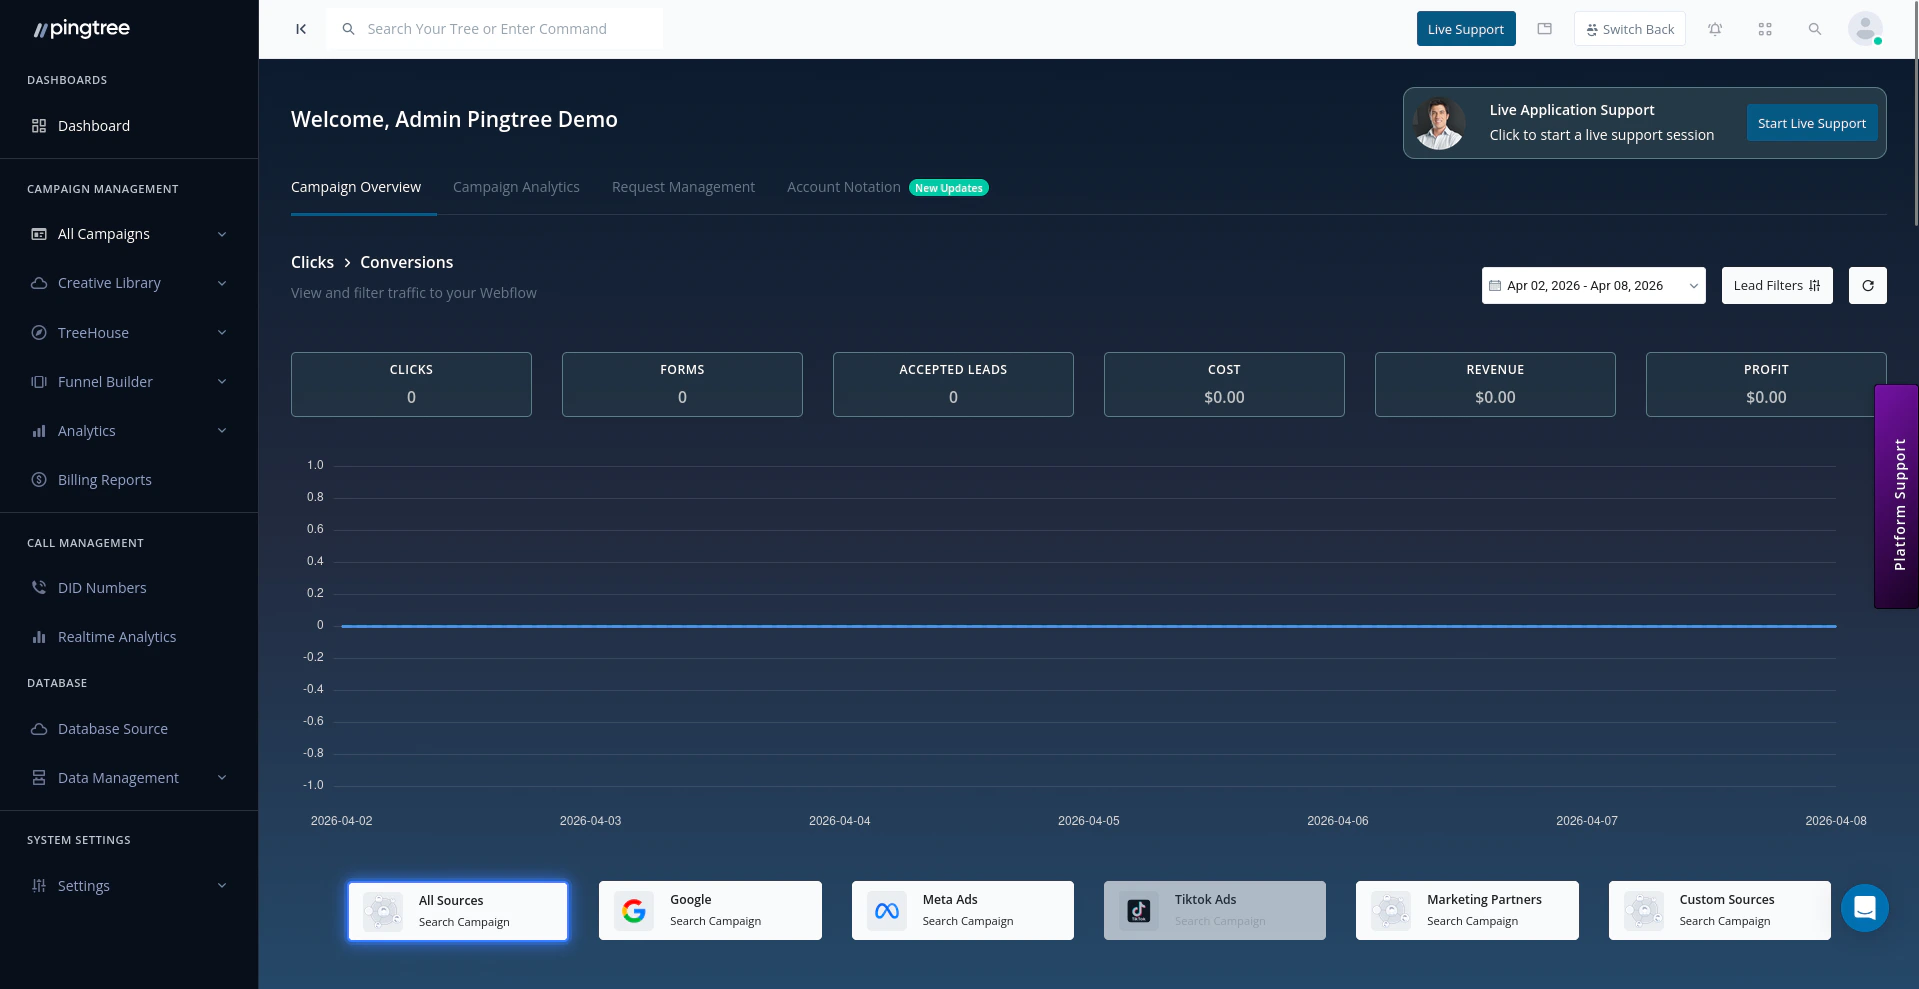
Task: Click the refresh icon next to Lead Filters
Action: (x=1866, y=285)
